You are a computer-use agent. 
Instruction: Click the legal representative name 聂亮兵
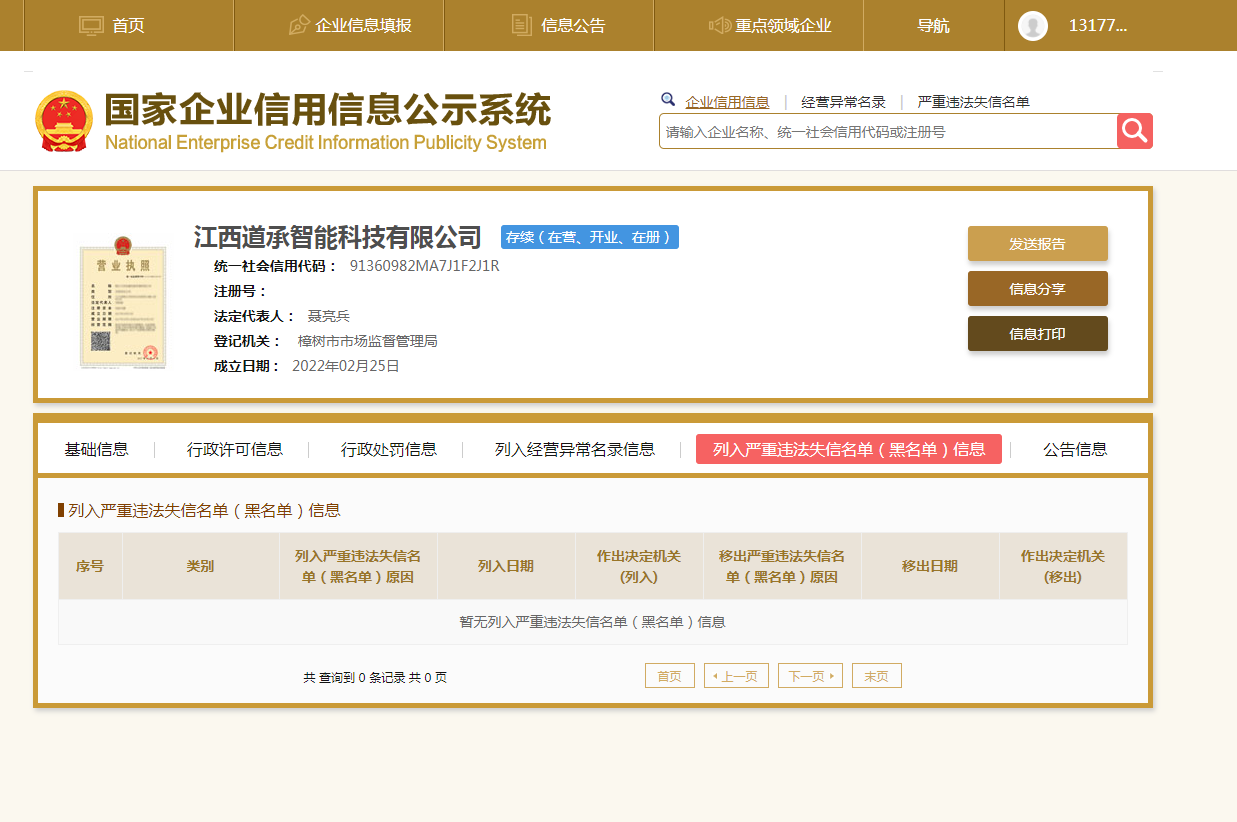329,316
